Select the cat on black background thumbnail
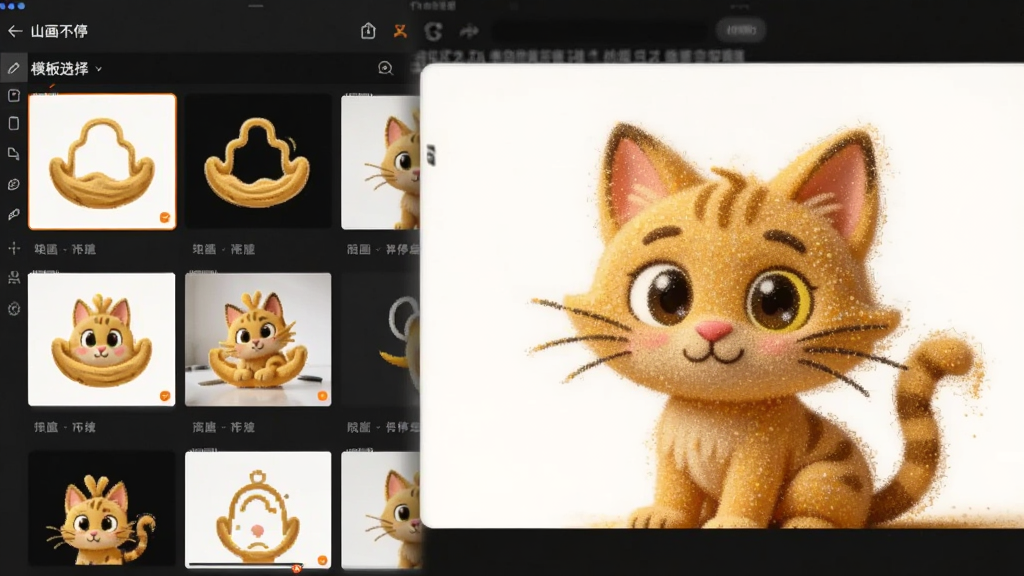1024x576 pixels. coord(102,508)
